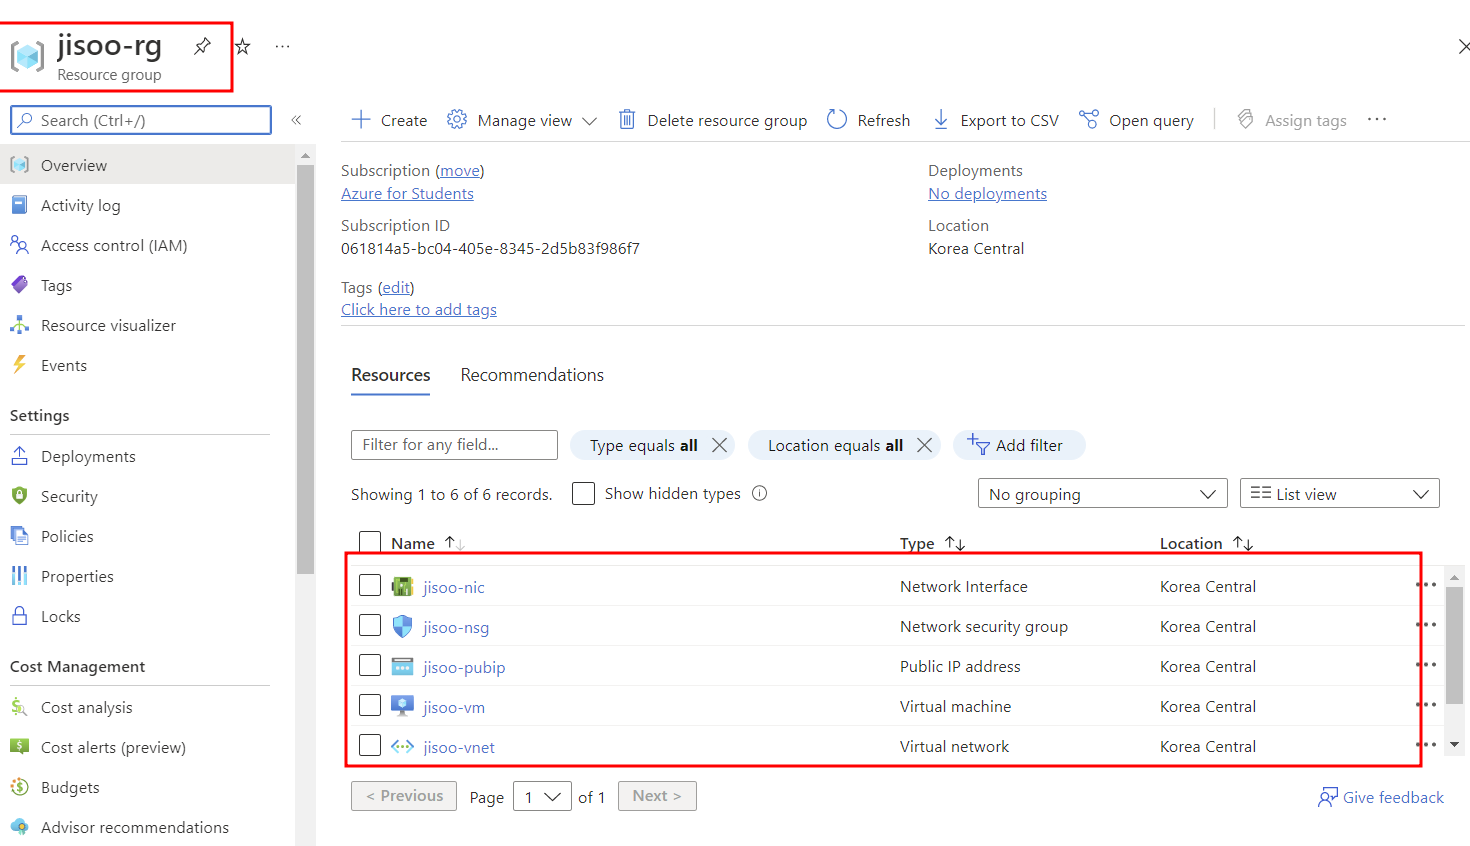Click the Previous page button
Screen dimensions: 1470x846
pos(404,796)
